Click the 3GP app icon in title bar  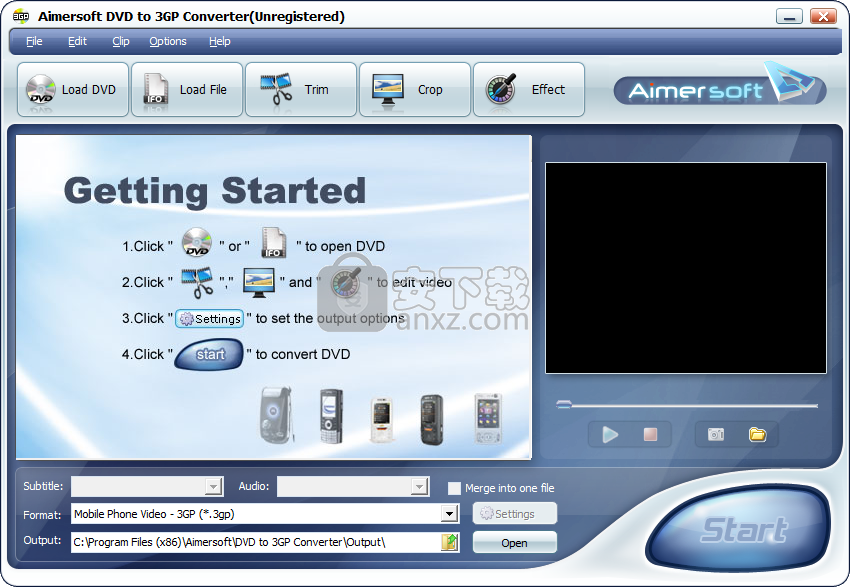[x=21, y=17]
